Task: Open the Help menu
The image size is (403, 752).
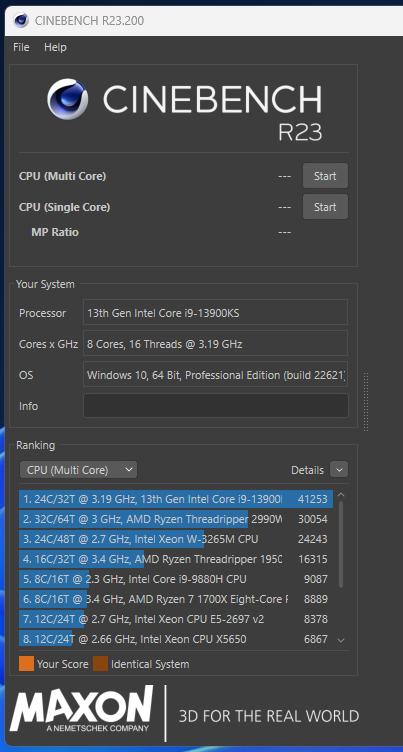Action: [x=55, y=47]
